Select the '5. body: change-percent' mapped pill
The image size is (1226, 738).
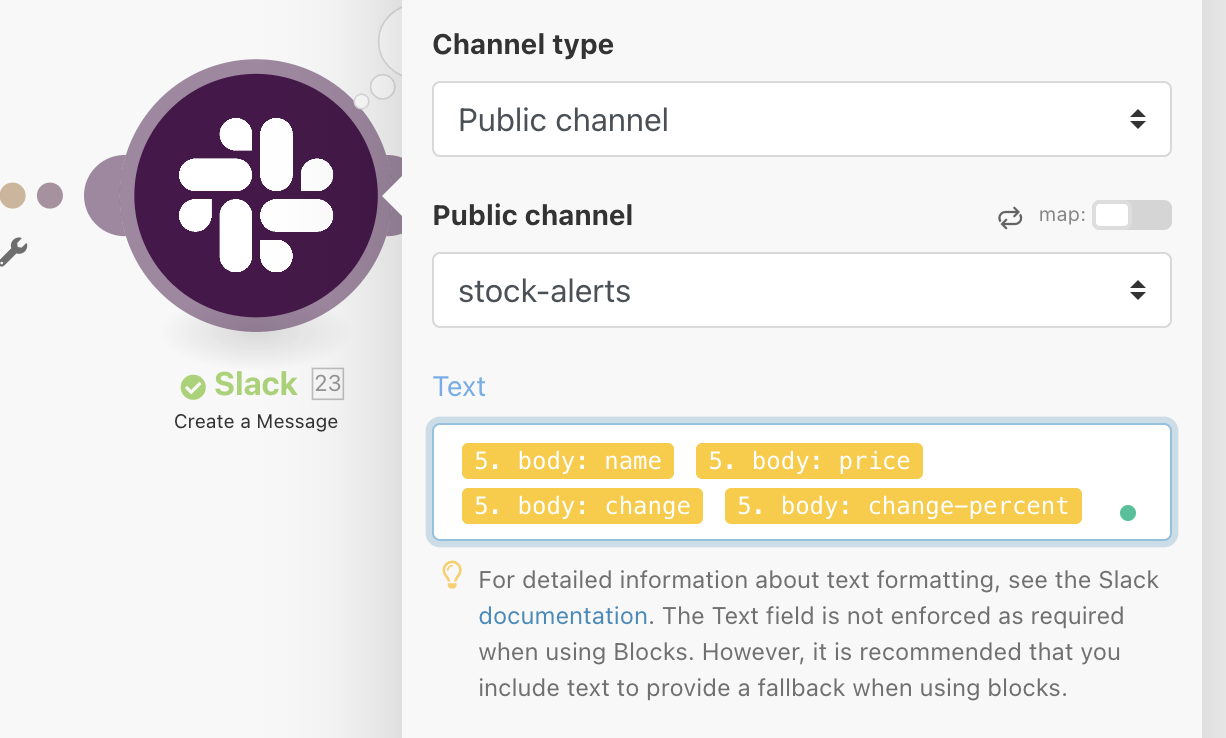[x=902, y=506]
